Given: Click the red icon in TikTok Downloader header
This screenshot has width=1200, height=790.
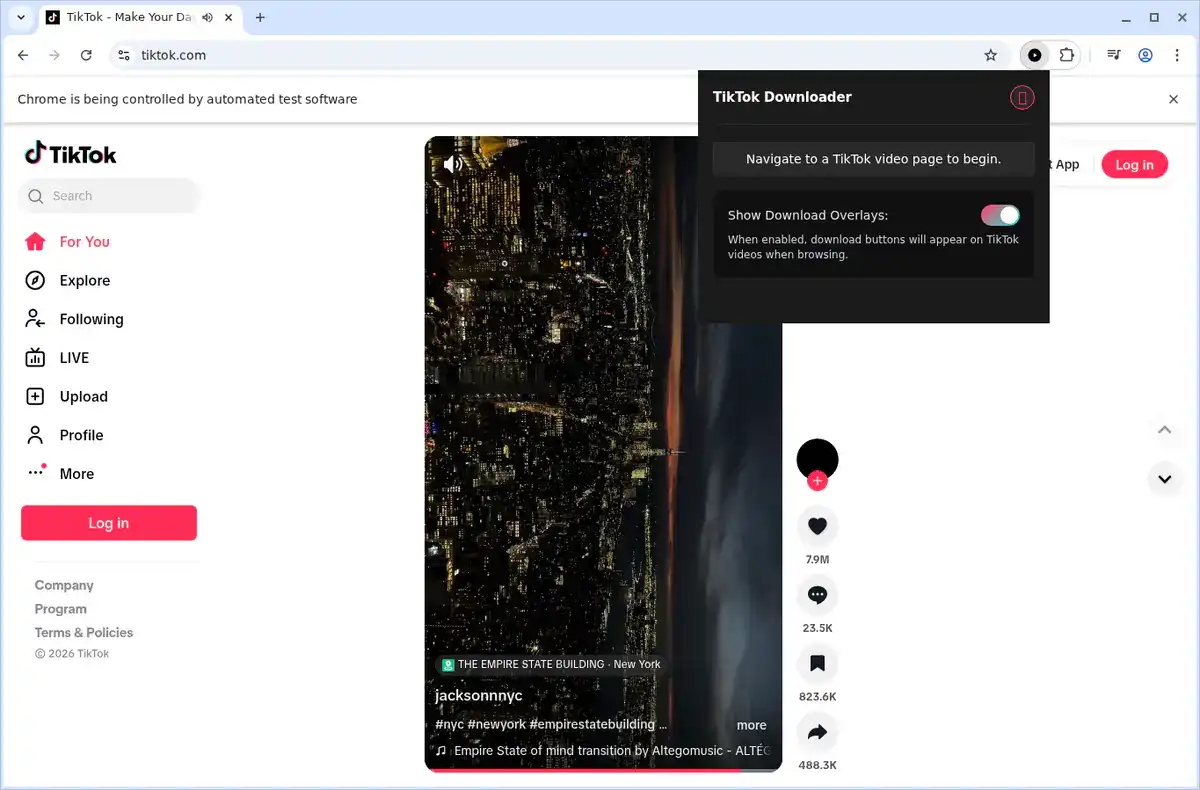Looking at the screenshot, I should 1021,97.
